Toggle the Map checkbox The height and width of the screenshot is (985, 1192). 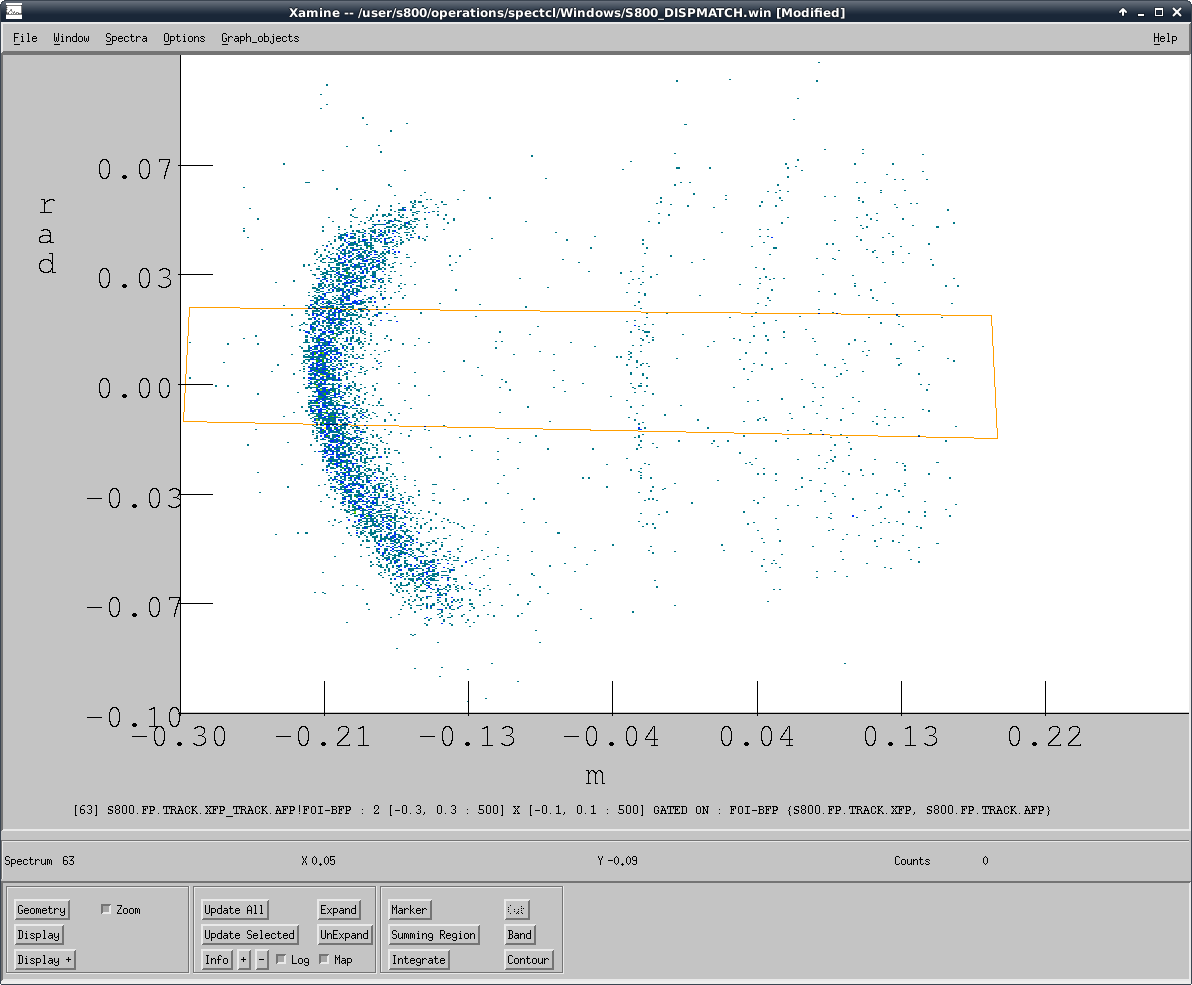pyautogui.click(x=324, y=960)
